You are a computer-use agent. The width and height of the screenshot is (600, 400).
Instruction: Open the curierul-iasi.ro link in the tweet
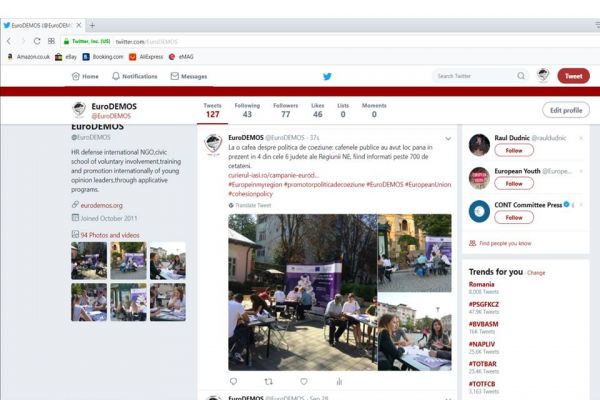[274, 175]
